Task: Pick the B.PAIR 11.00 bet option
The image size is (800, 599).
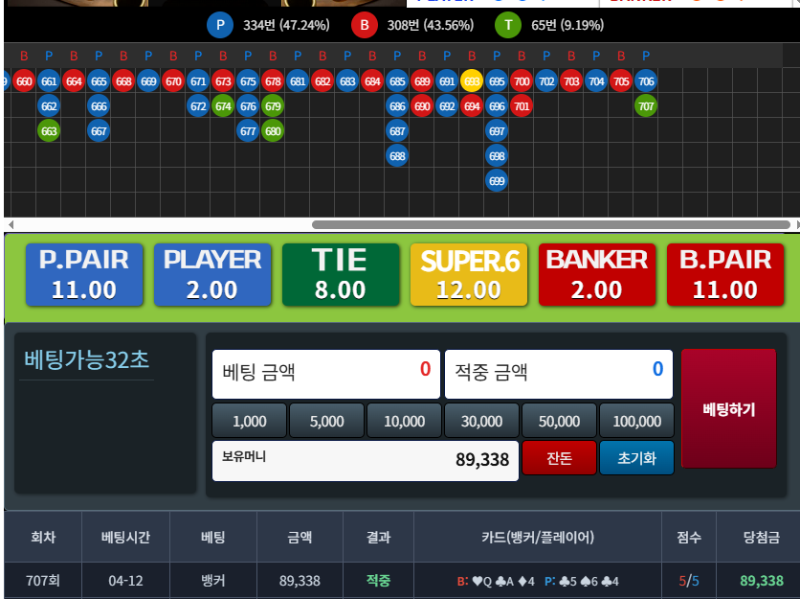Action: 725,274
